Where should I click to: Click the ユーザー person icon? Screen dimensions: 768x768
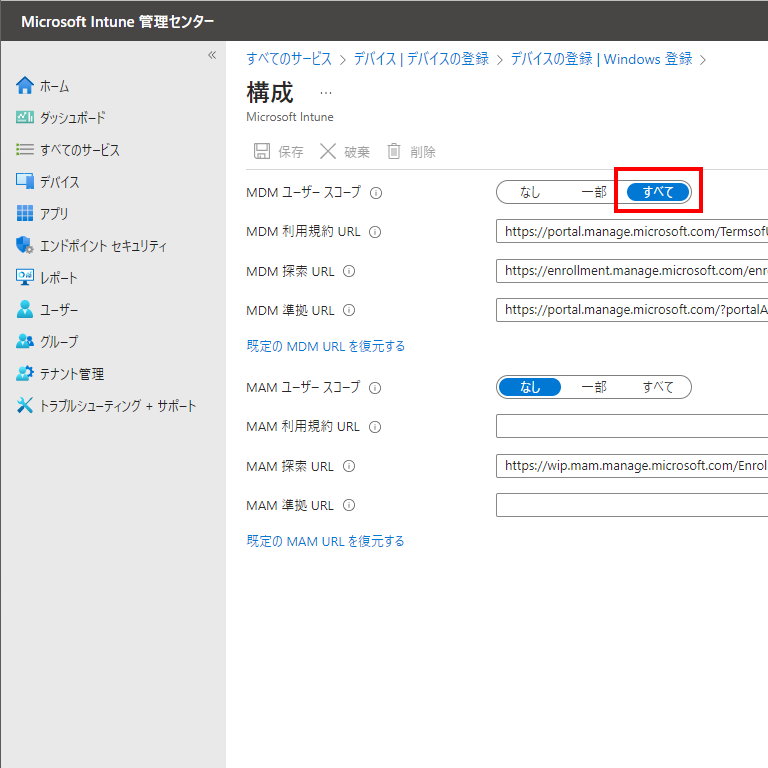point(24,310)
